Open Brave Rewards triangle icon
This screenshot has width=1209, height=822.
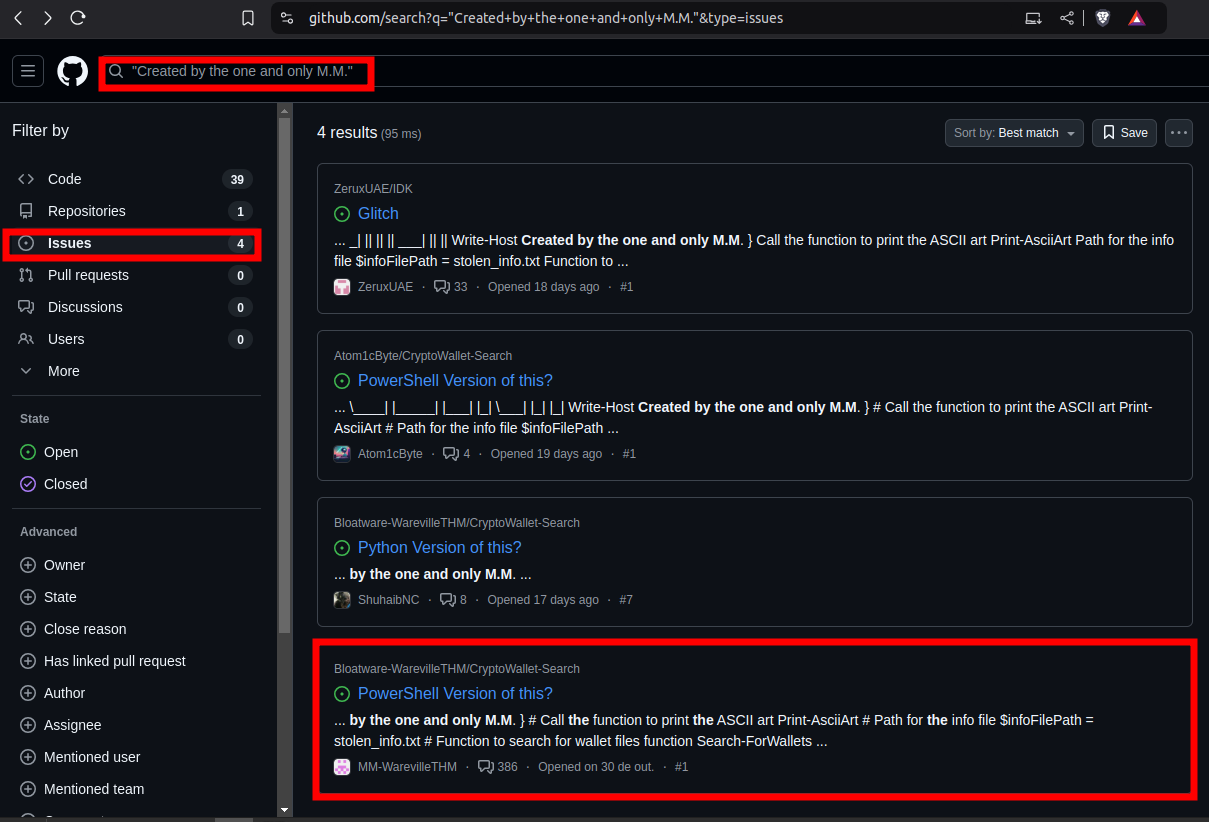(1136, 18)
